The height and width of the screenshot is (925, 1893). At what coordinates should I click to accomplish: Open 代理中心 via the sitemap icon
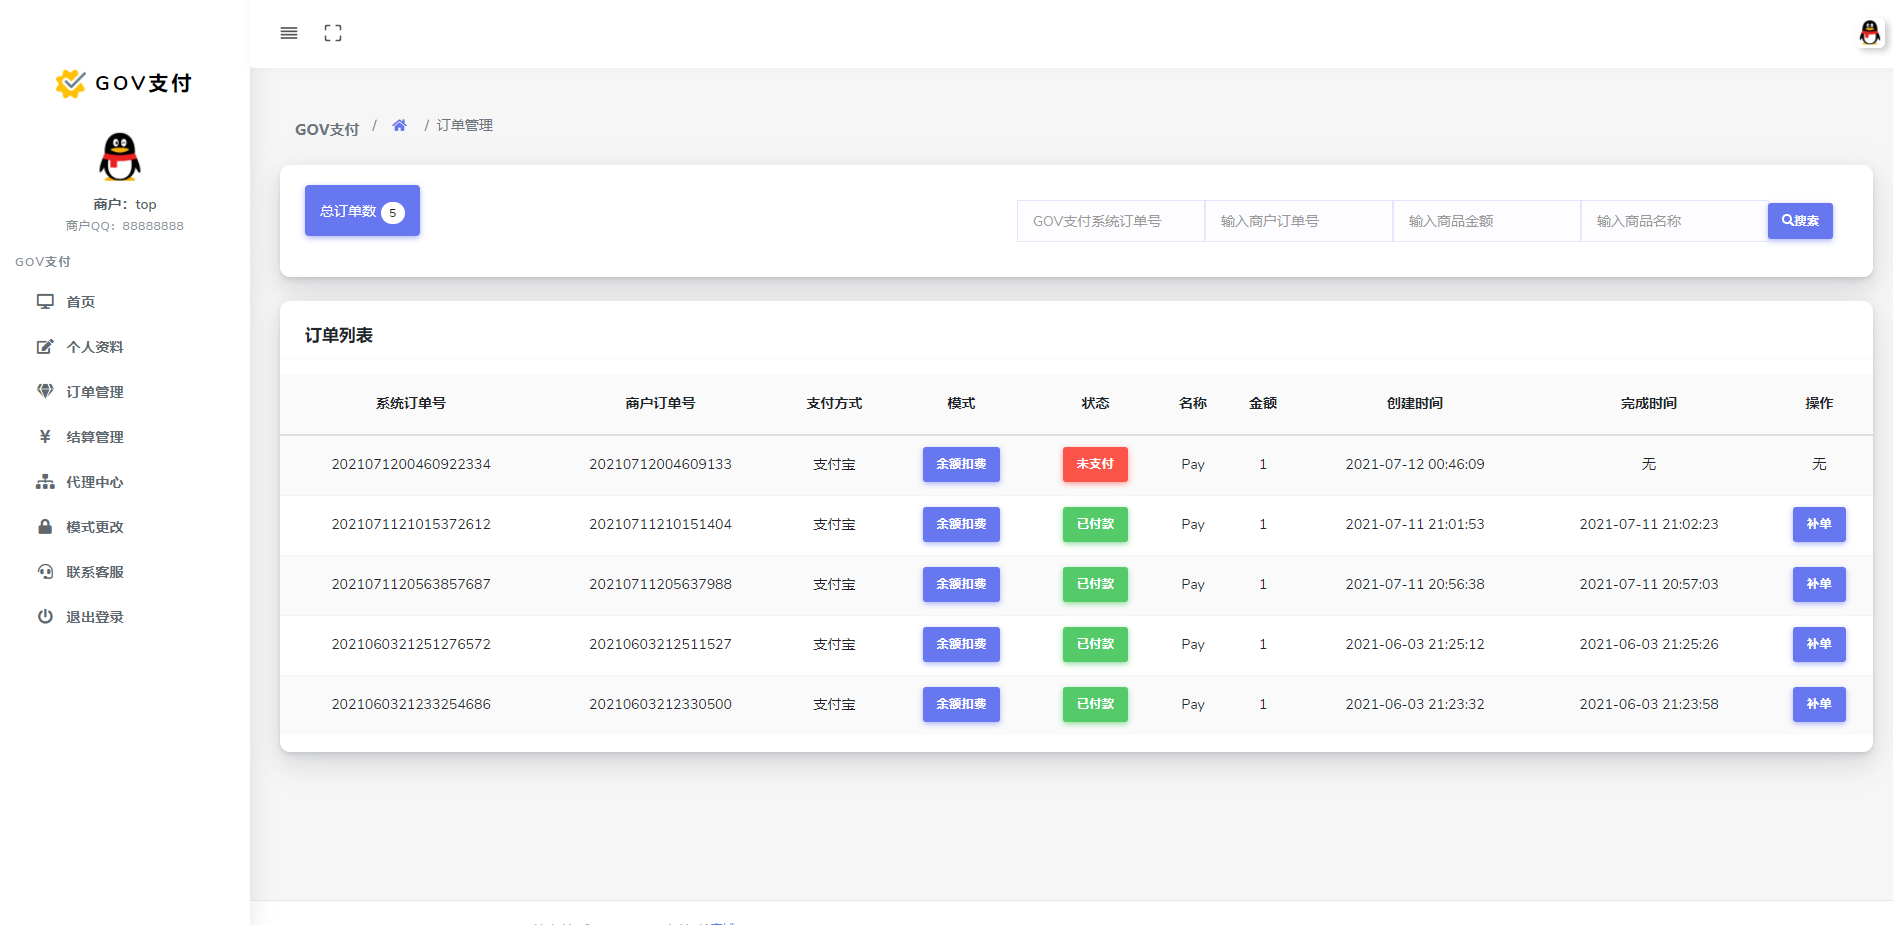coord(45,481)
